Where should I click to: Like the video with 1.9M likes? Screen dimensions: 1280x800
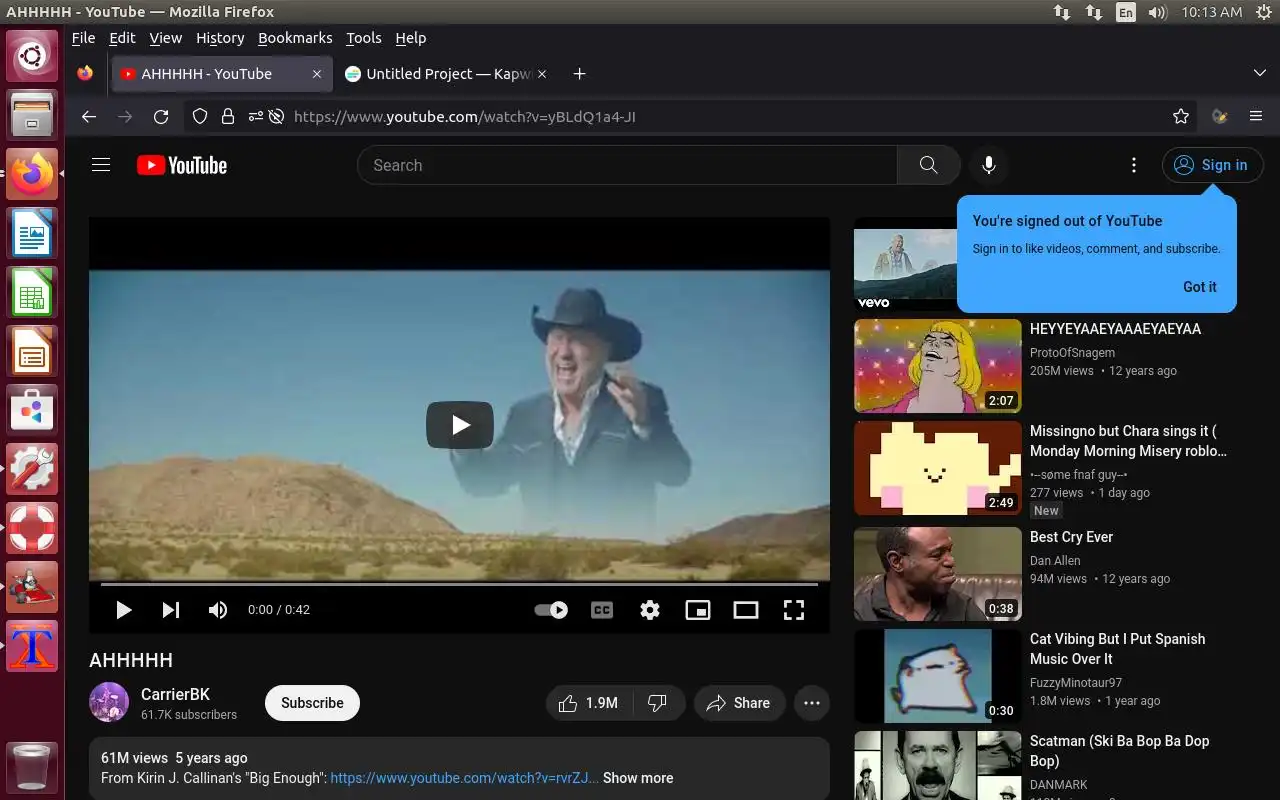pos(588,703)
